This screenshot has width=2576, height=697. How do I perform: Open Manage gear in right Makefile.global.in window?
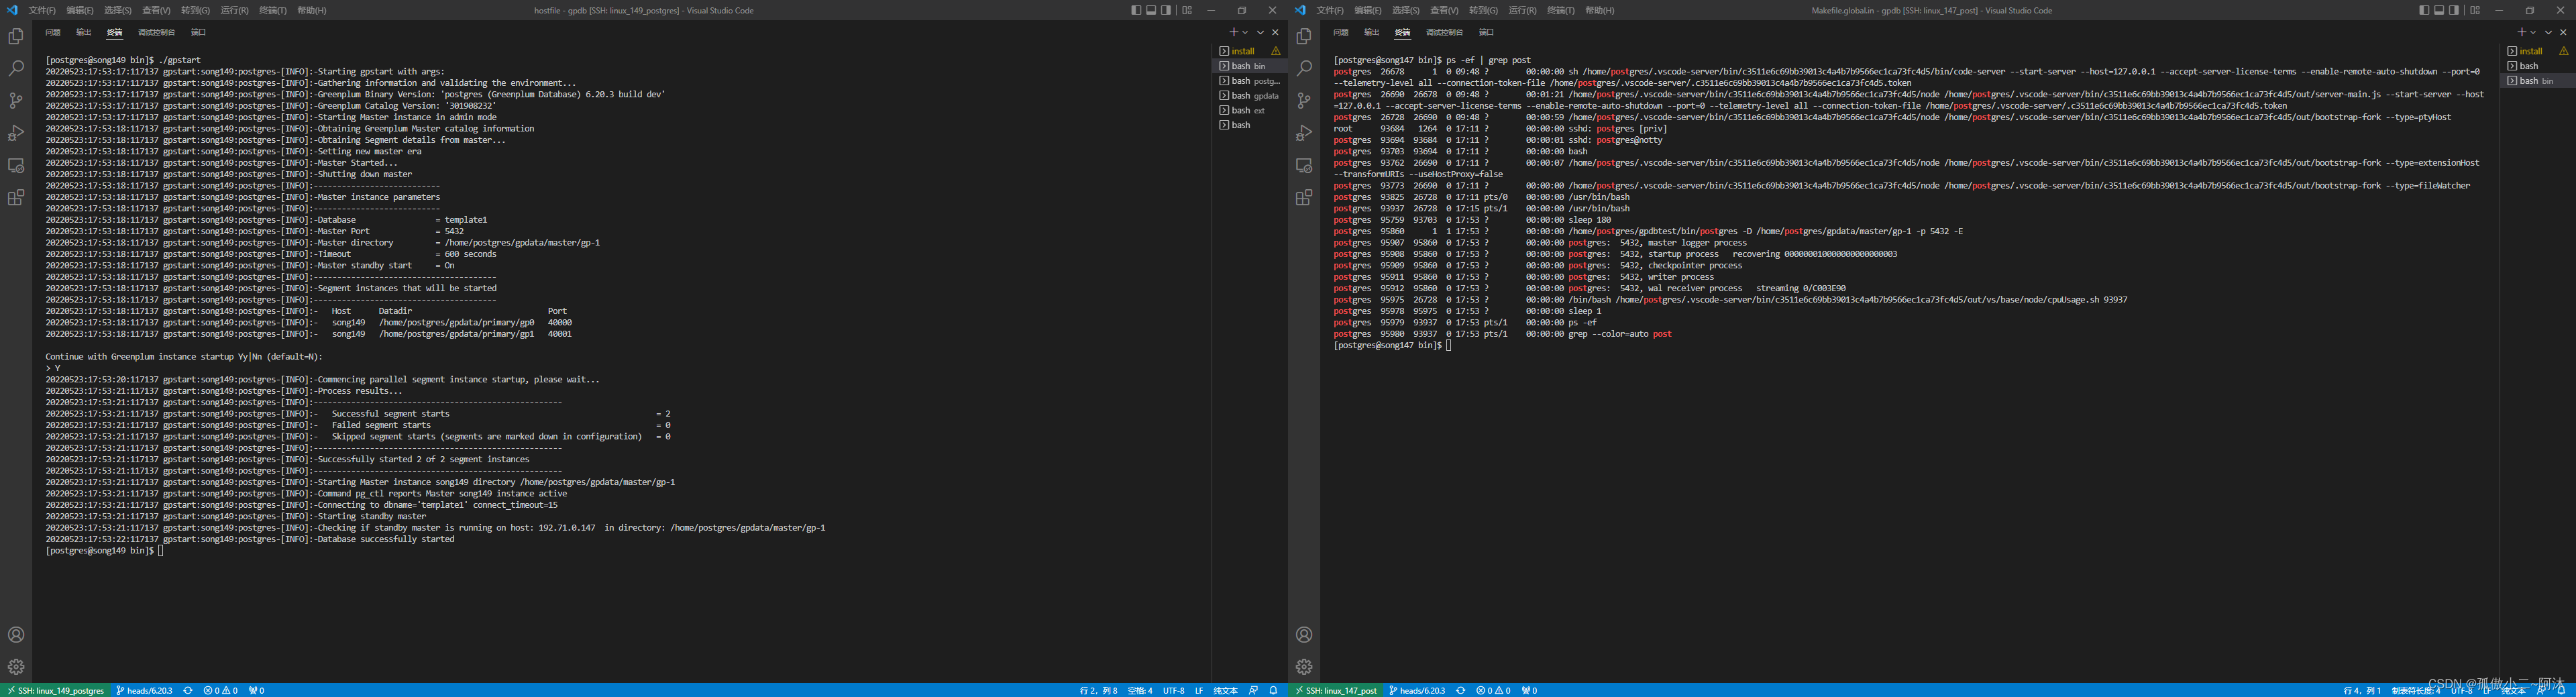(x=1304, y=667)
